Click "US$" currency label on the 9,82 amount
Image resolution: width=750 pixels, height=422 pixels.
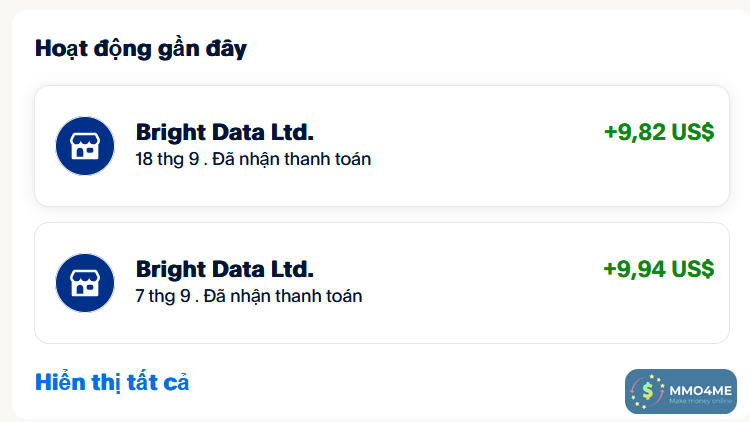click(692, 133)
